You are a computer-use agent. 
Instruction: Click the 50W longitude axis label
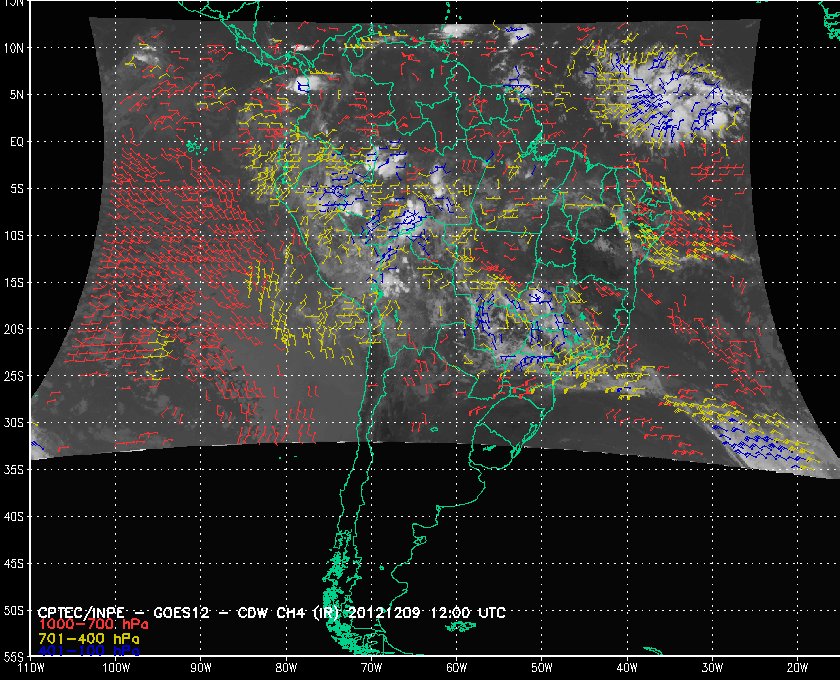click(541, 666)
